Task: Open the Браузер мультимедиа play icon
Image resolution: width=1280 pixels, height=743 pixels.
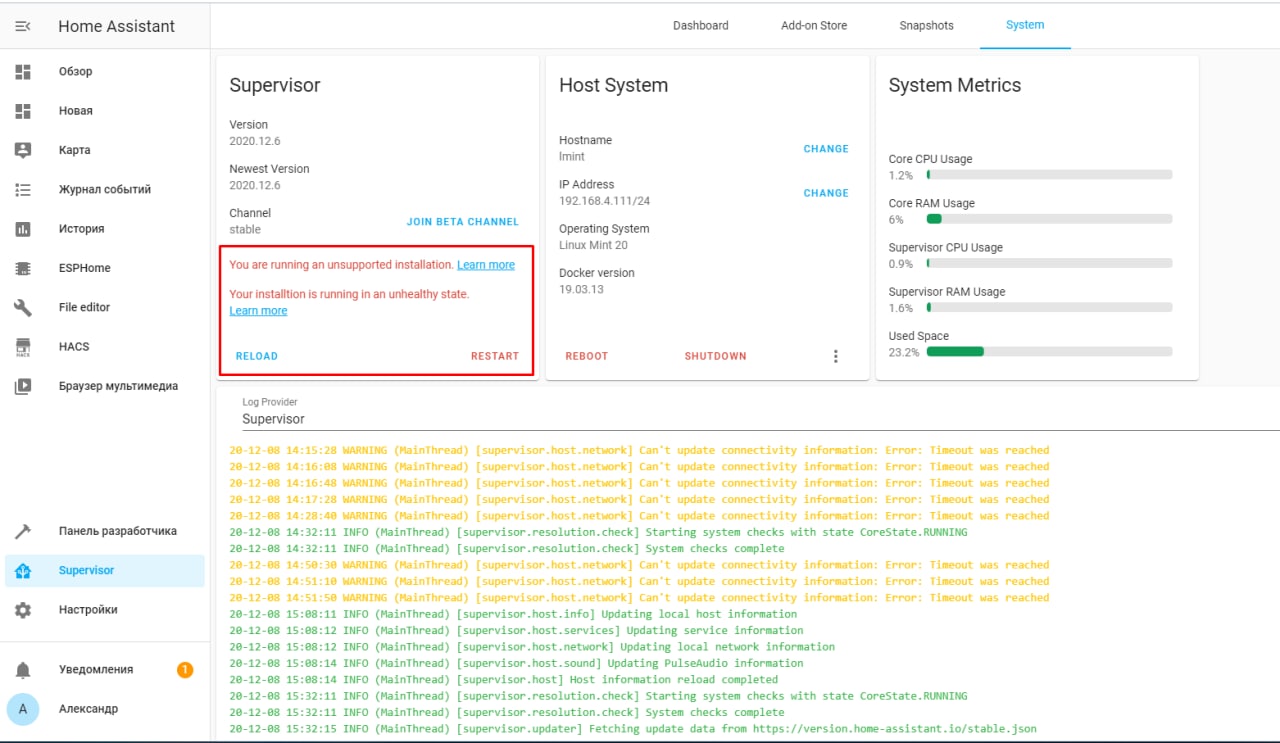Action: [x=23, y=386]
